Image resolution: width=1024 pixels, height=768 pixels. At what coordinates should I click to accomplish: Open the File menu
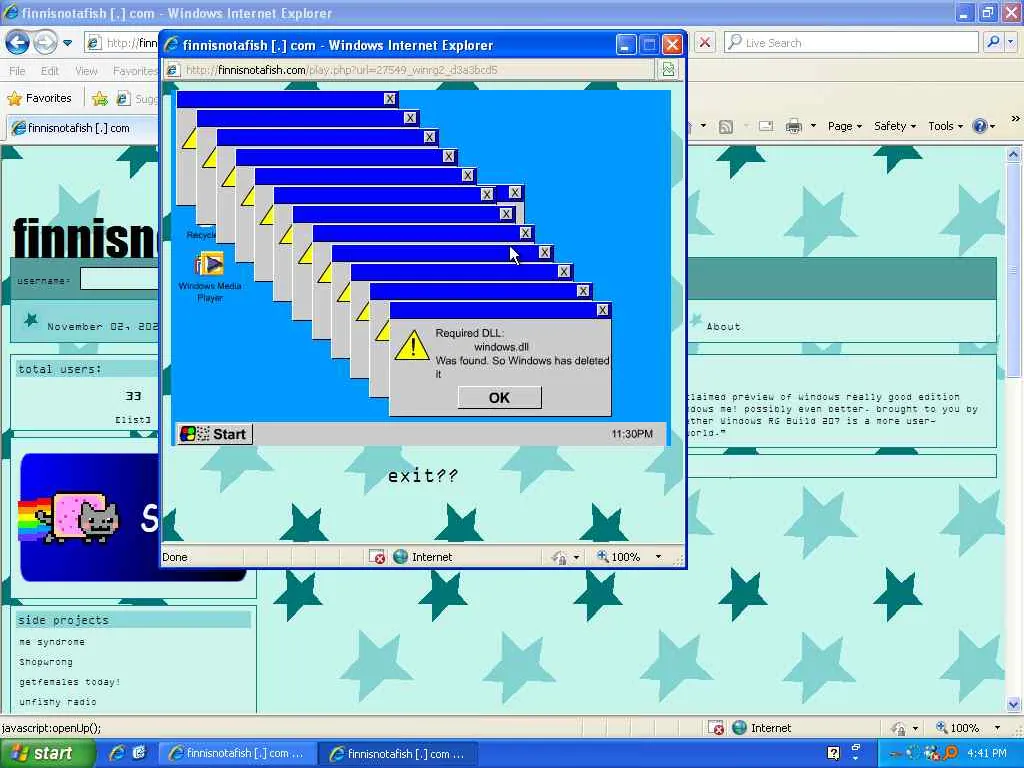click(x=18, y=71)
